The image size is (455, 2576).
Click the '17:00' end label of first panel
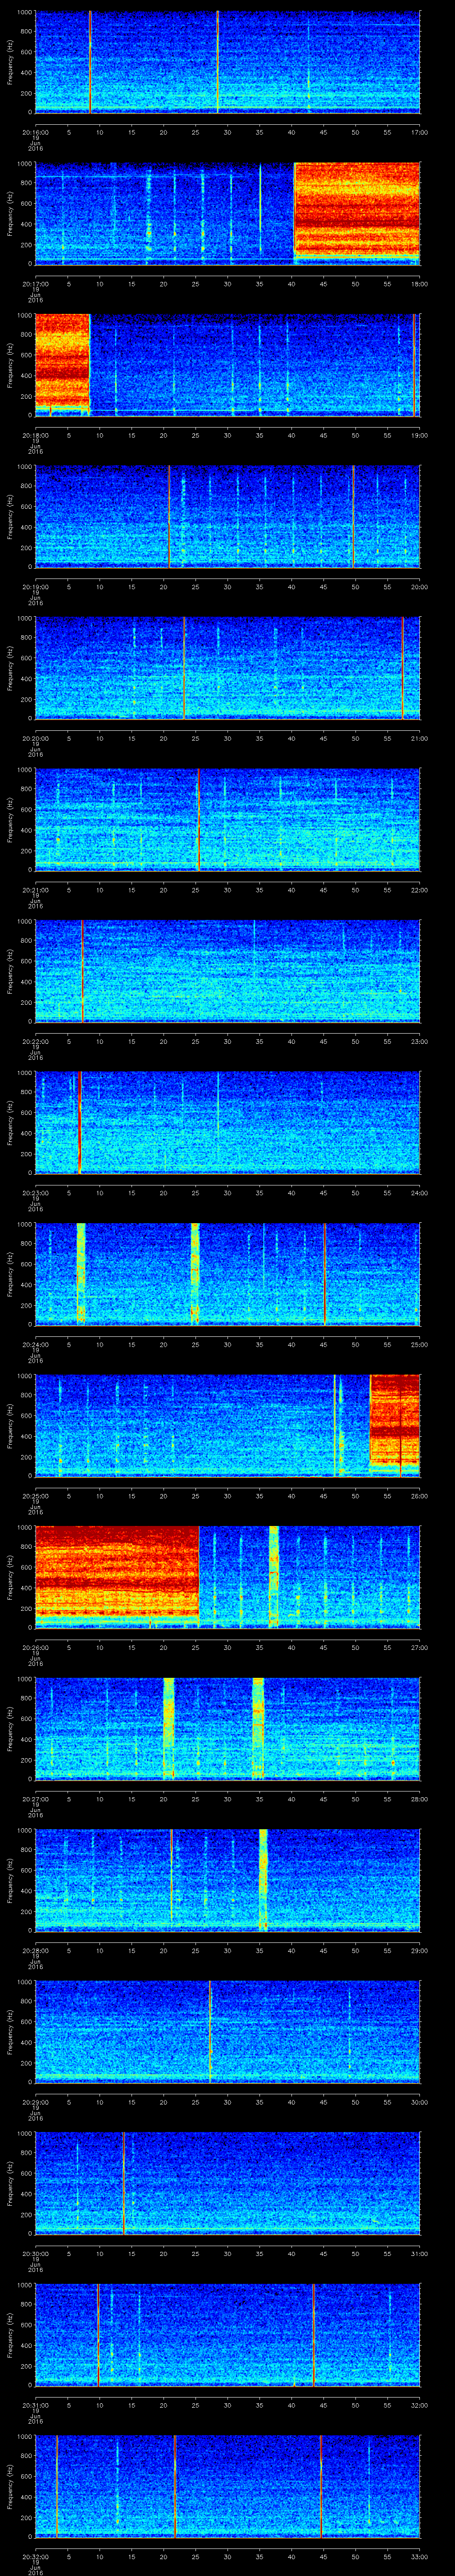[x=419, y=132]
